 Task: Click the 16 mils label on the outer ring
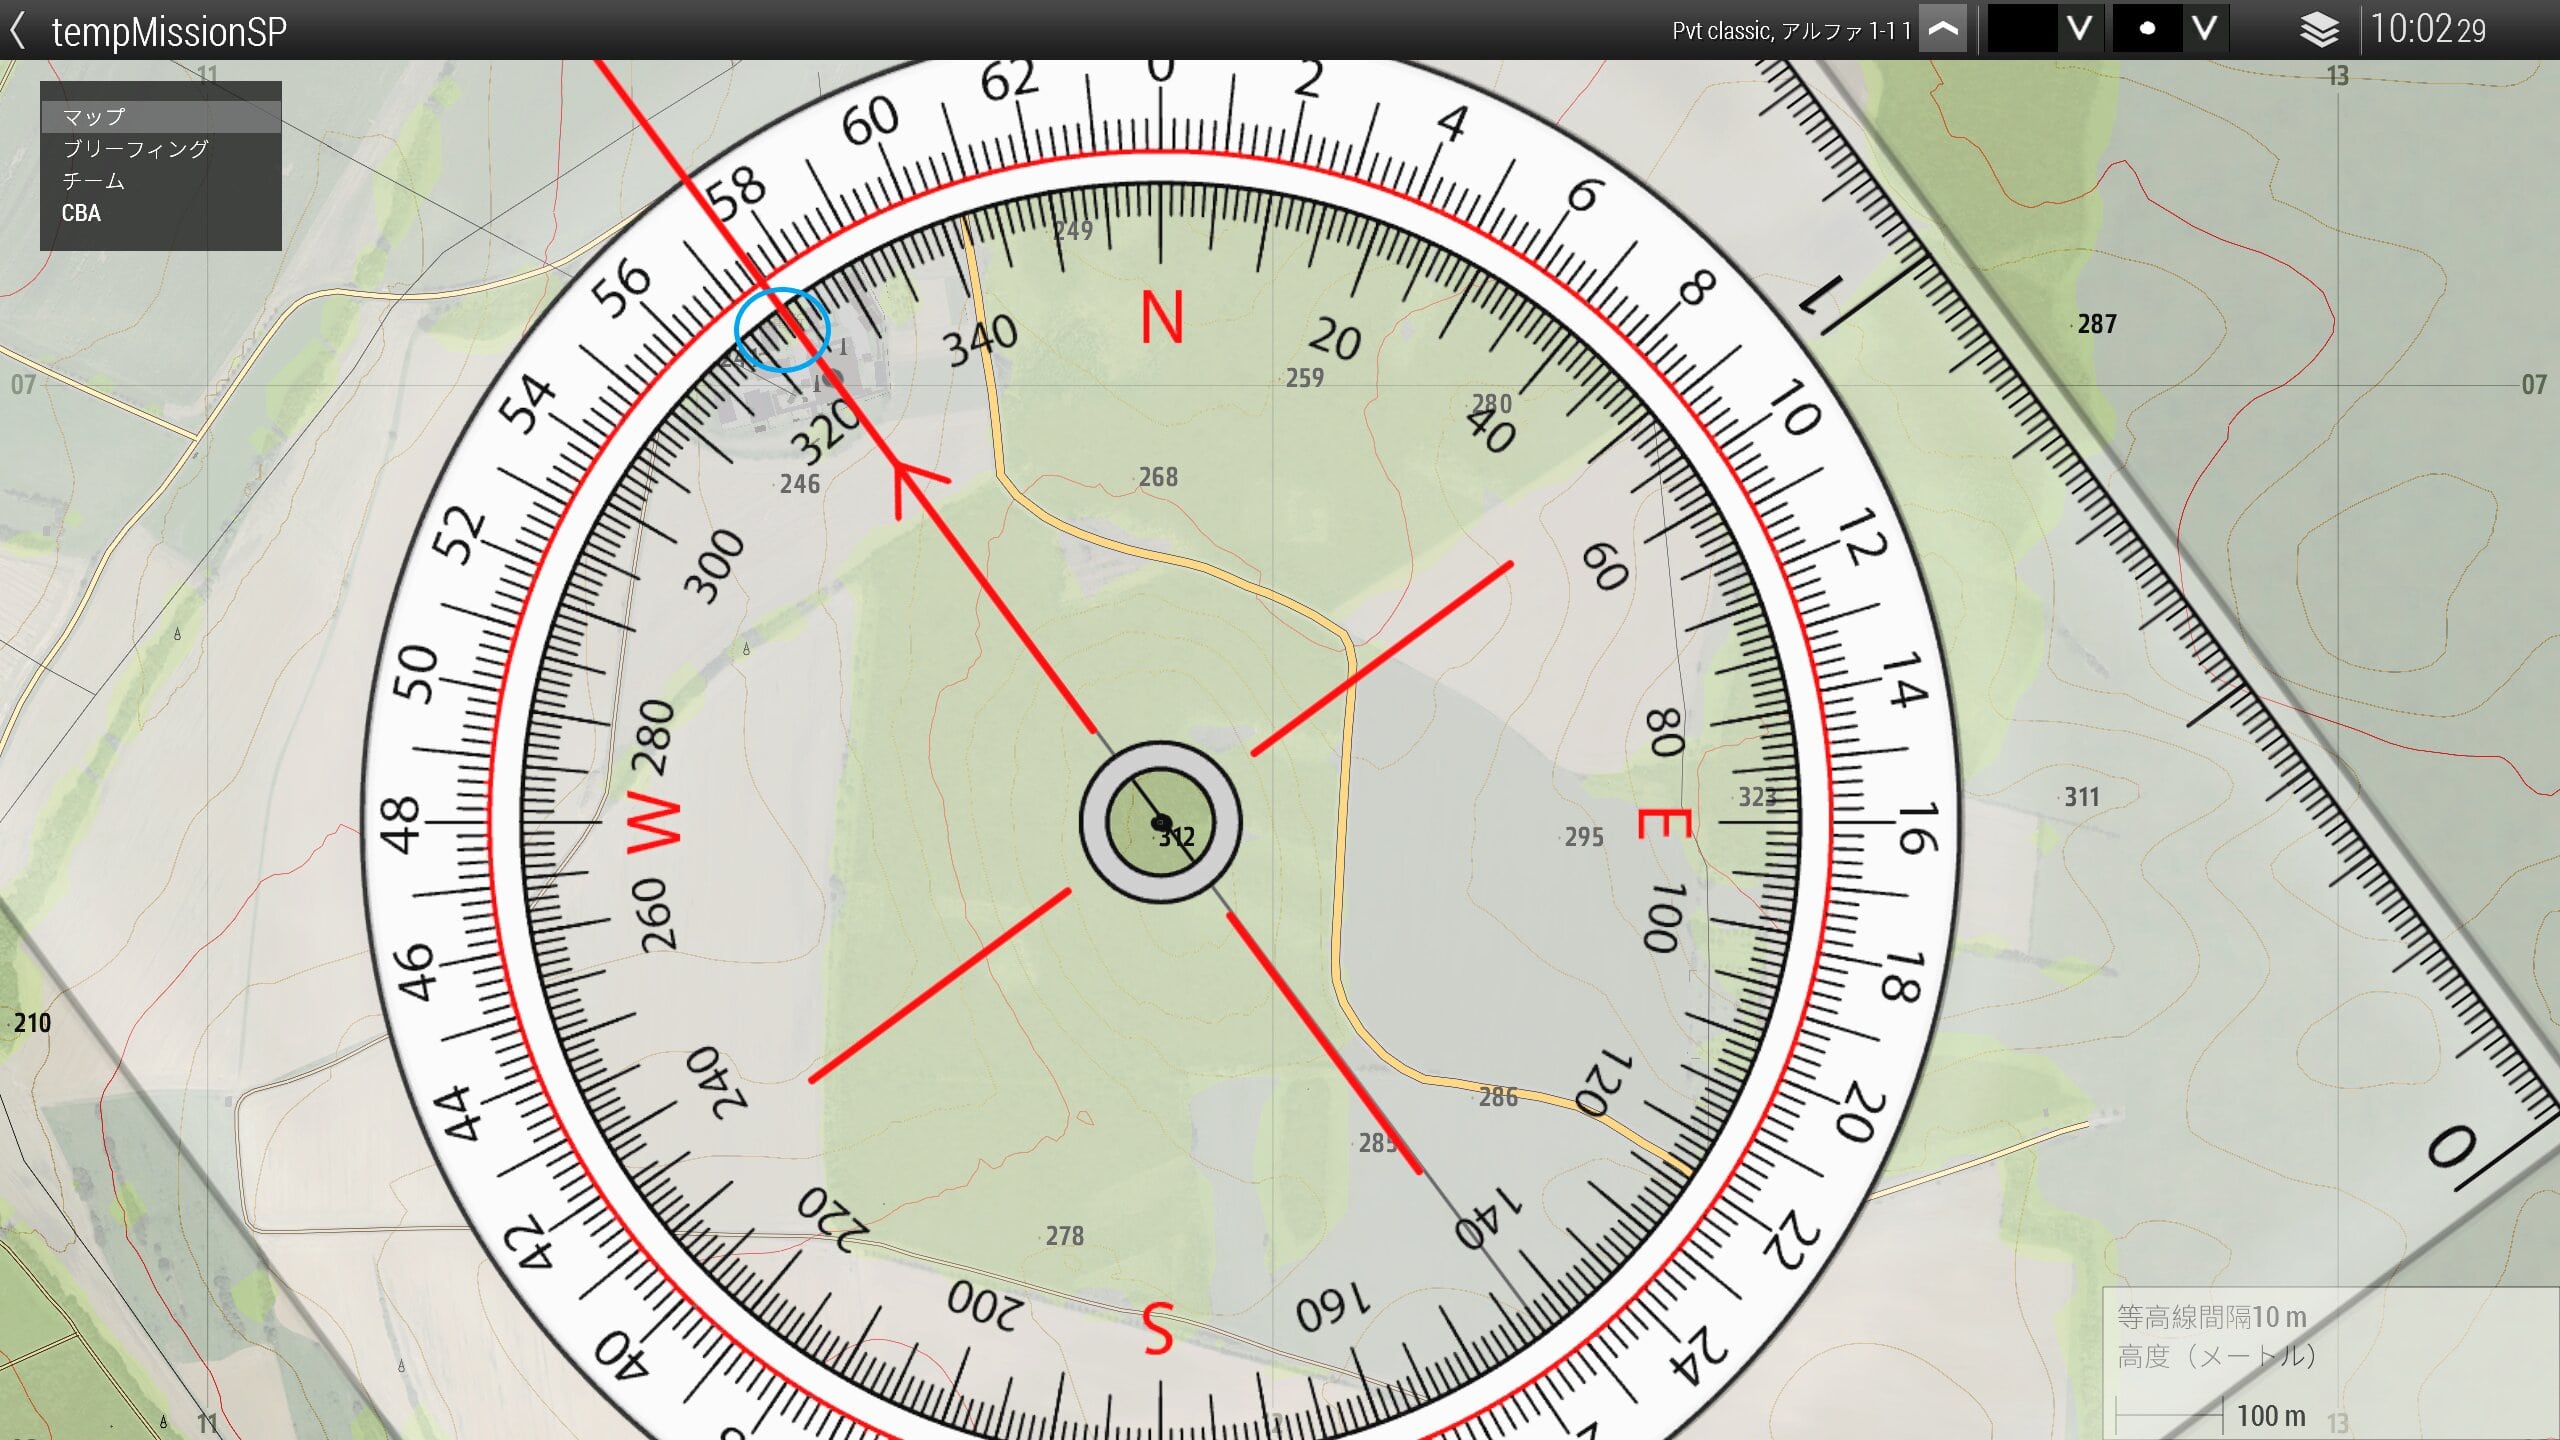pos(1916,828)
